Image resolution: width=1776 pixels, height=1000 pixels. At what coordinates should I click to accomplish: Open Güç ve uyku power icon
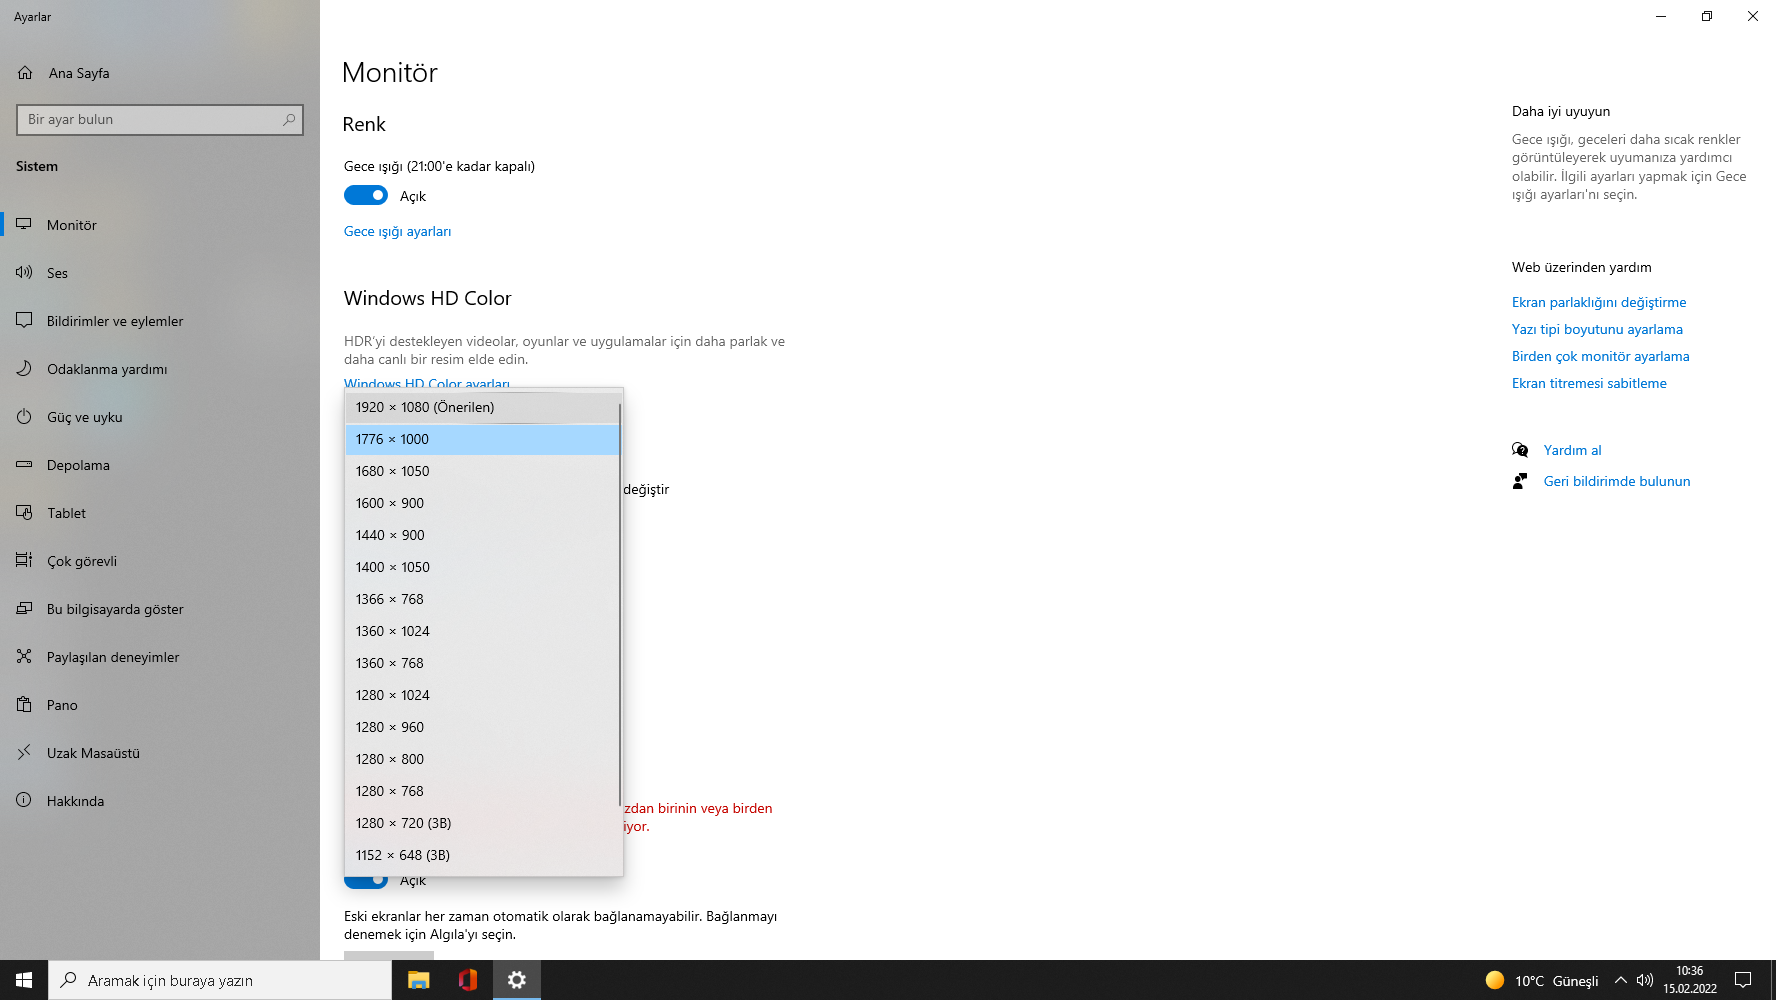tap(24, 417)
